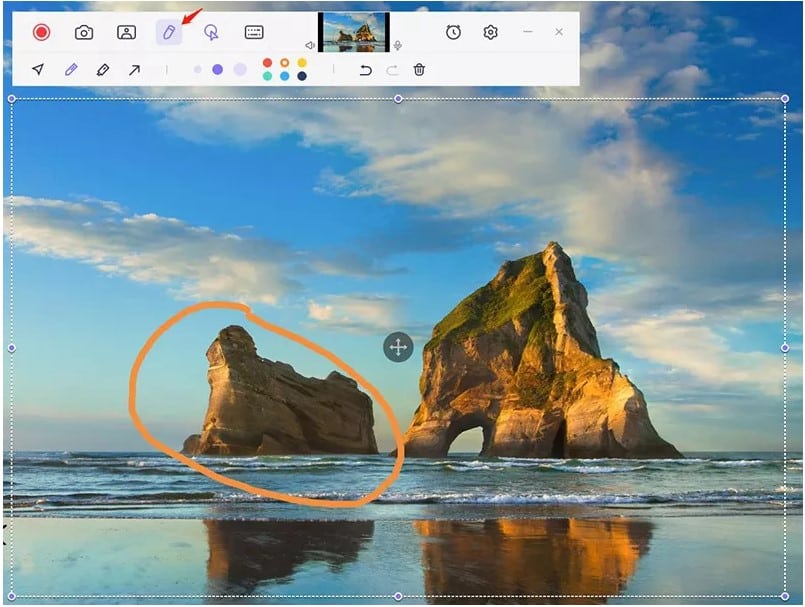The width and height of the screenshot is (805, 607).
Task: Pick the red color swatch
Action: 267,63
